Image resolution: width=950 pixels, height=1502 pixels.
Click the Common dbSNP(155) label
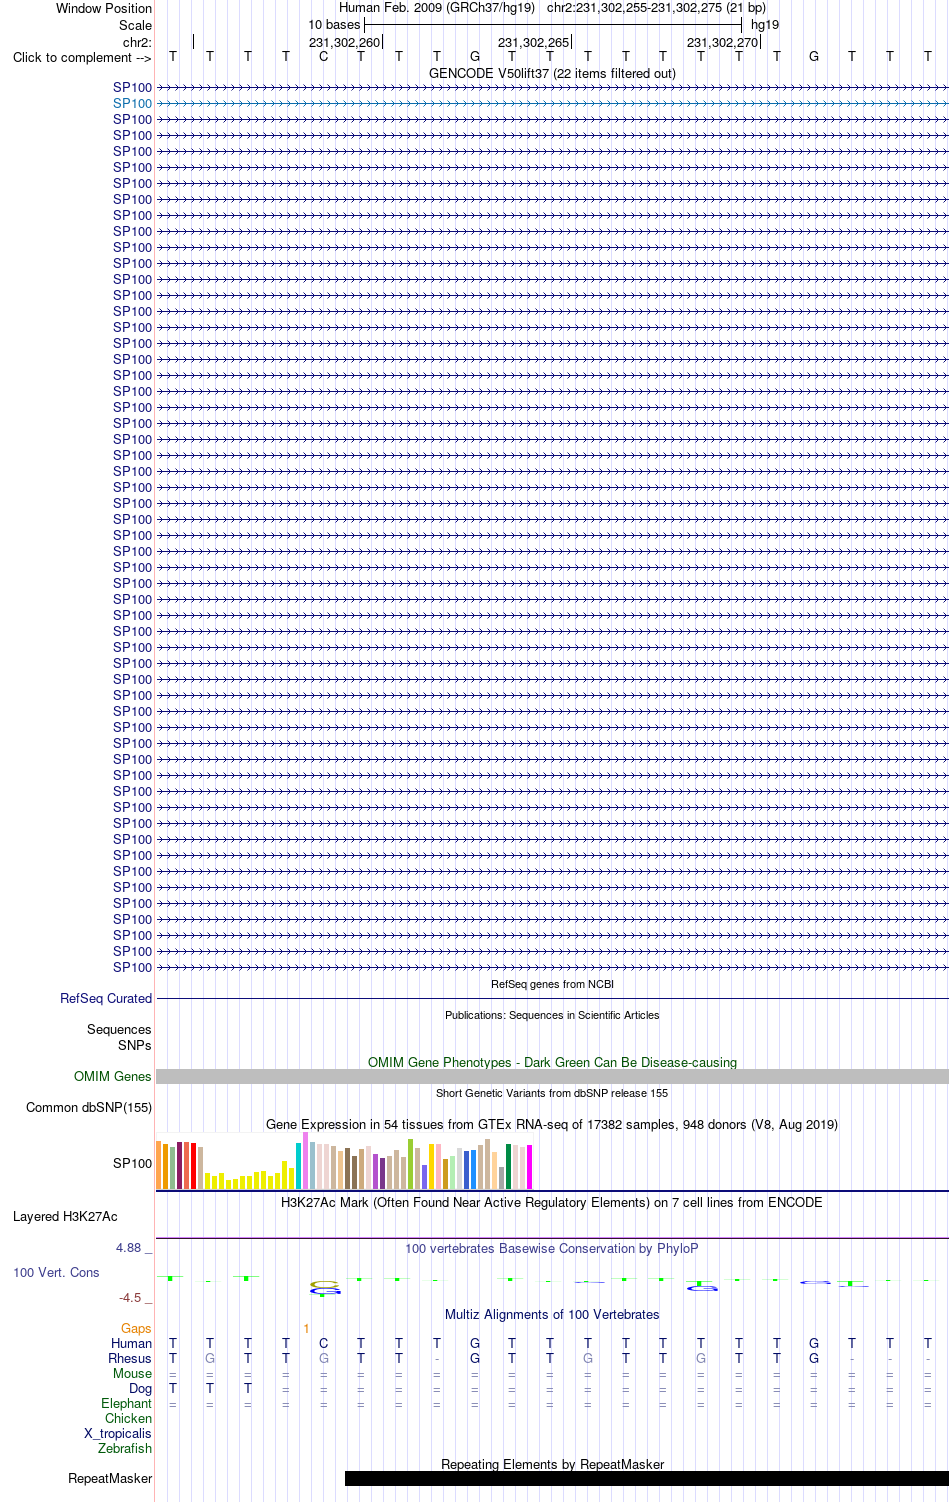tap(89, 1107)
